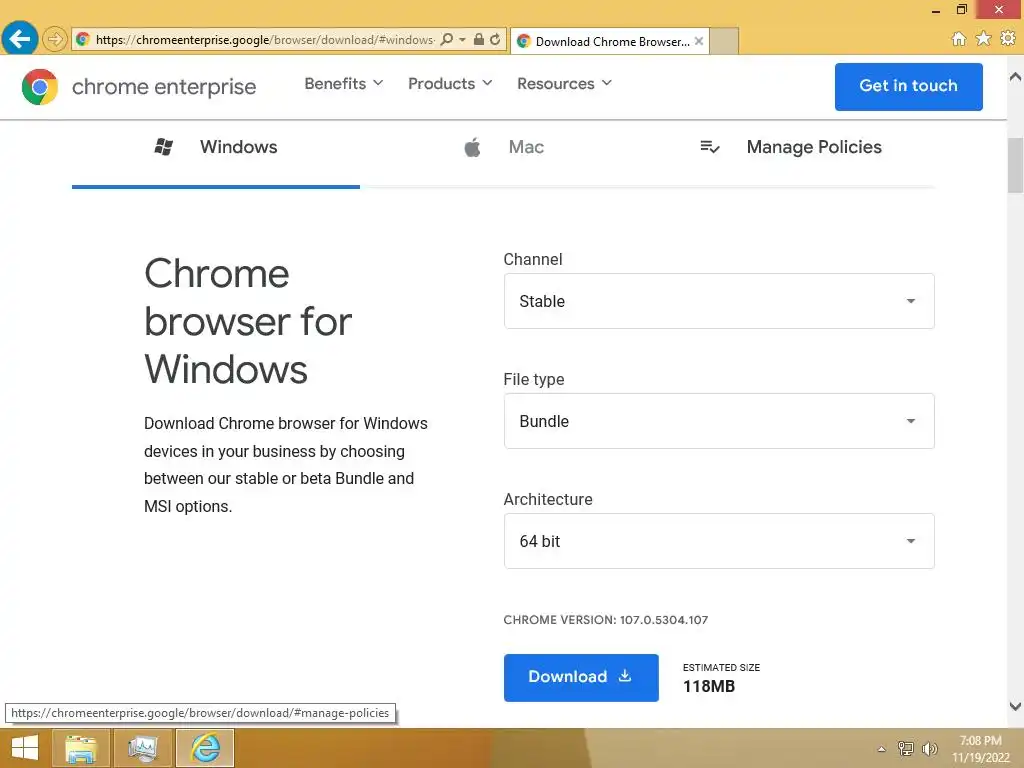Open the address bar autocomplete dropdown arrow
This screenshot has width=1024, height=768.
tap(462, 39)
